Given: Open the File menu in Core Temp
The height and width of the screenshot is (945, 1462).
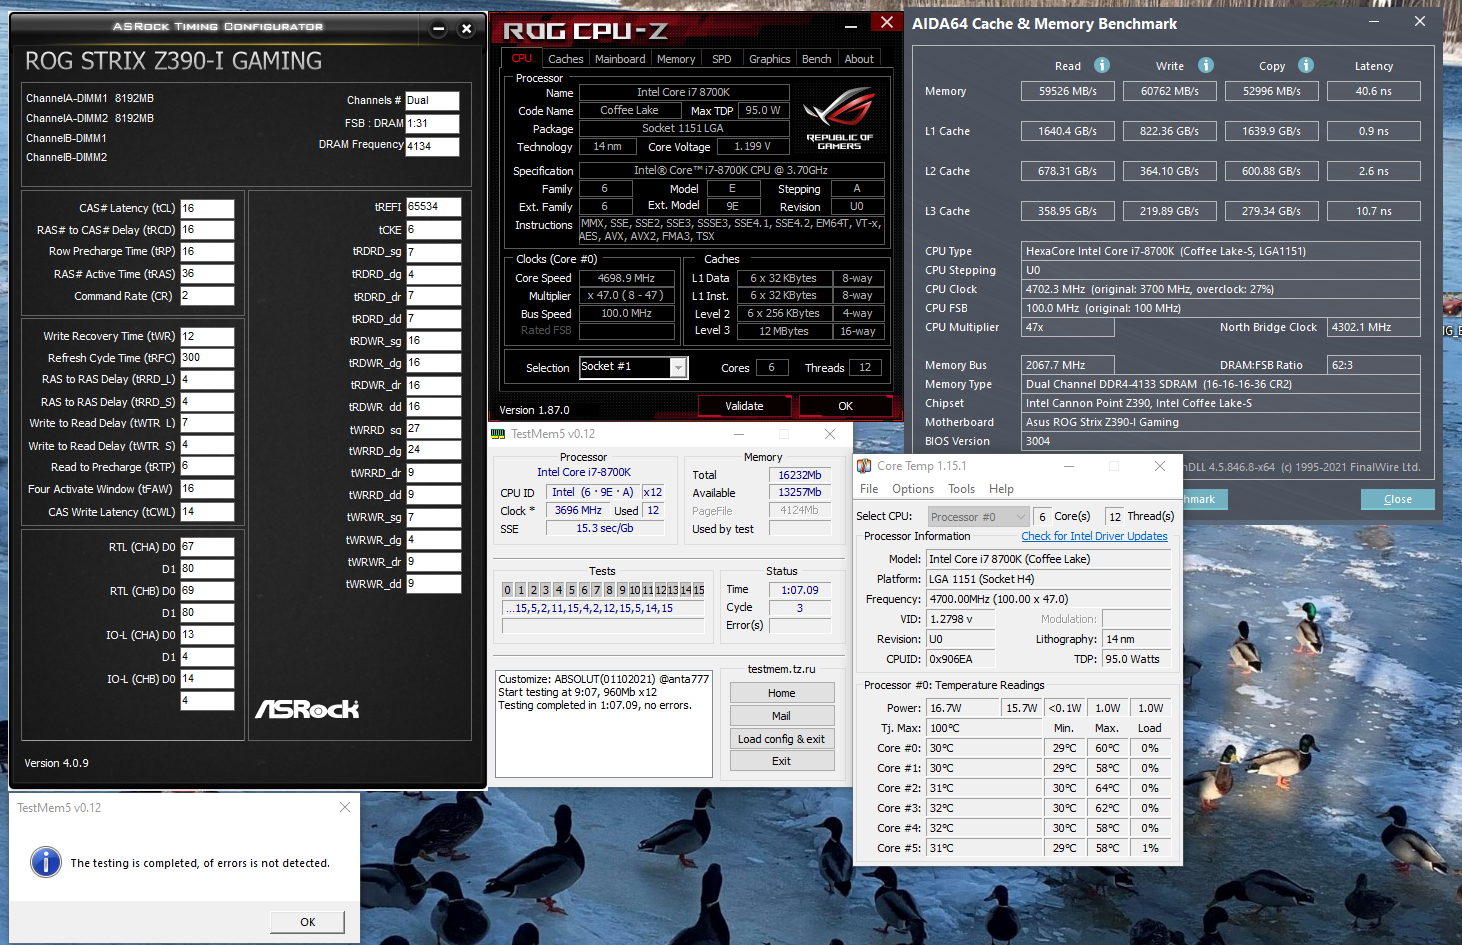Looking at the screenshot, I should pyautogui.click(x=869, y=489).
